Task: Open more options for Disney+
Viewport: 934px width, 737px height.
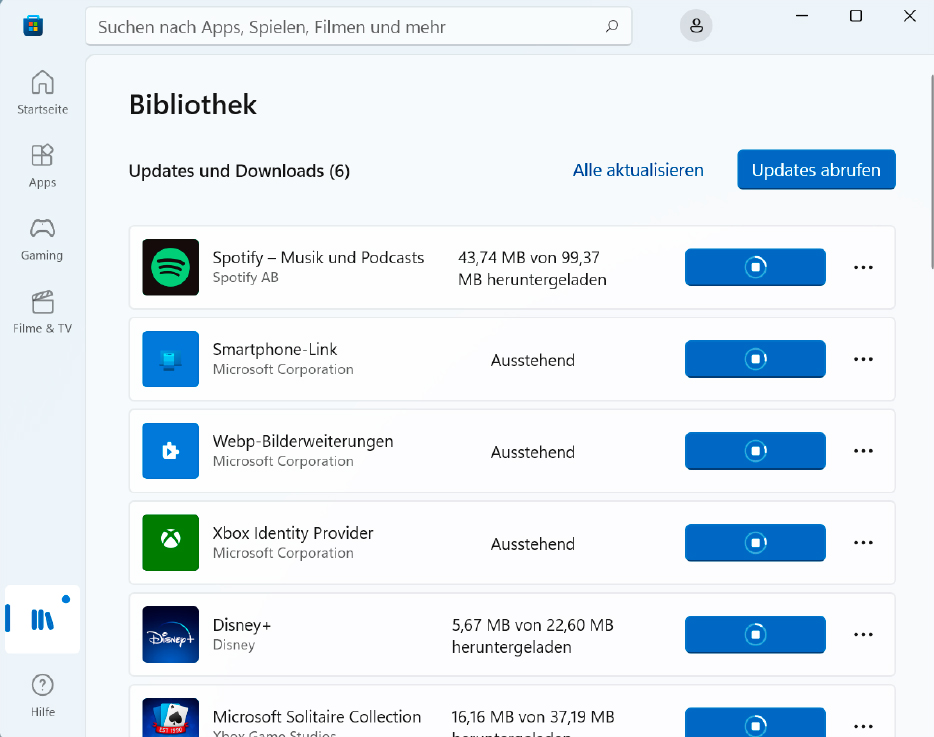Action: pos(863,635)
